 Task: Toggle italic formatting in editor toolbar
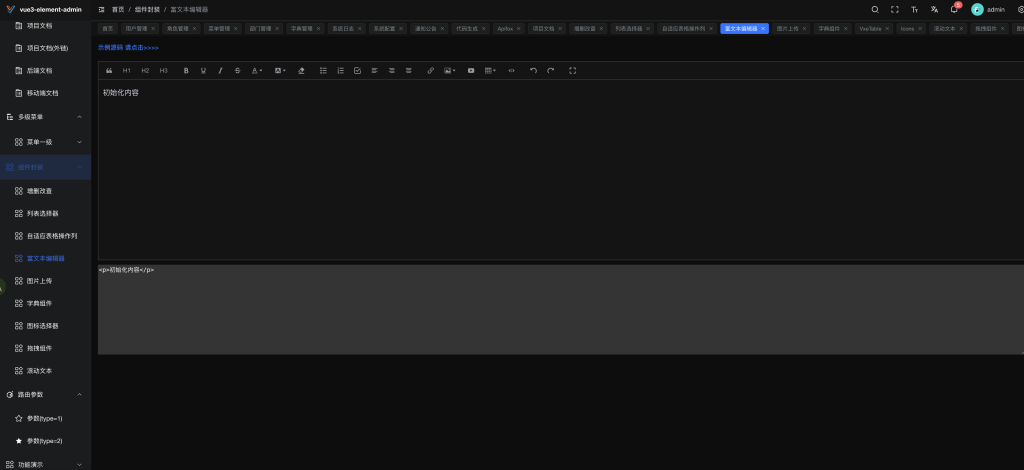tap(220, 70)
